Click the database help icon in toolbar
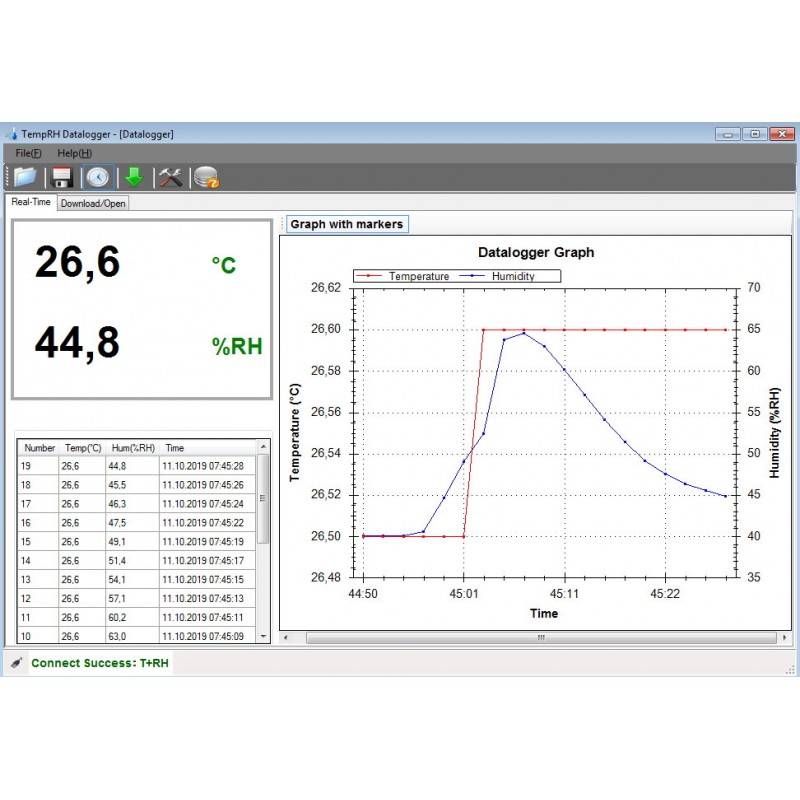 (x=206, y=178)
